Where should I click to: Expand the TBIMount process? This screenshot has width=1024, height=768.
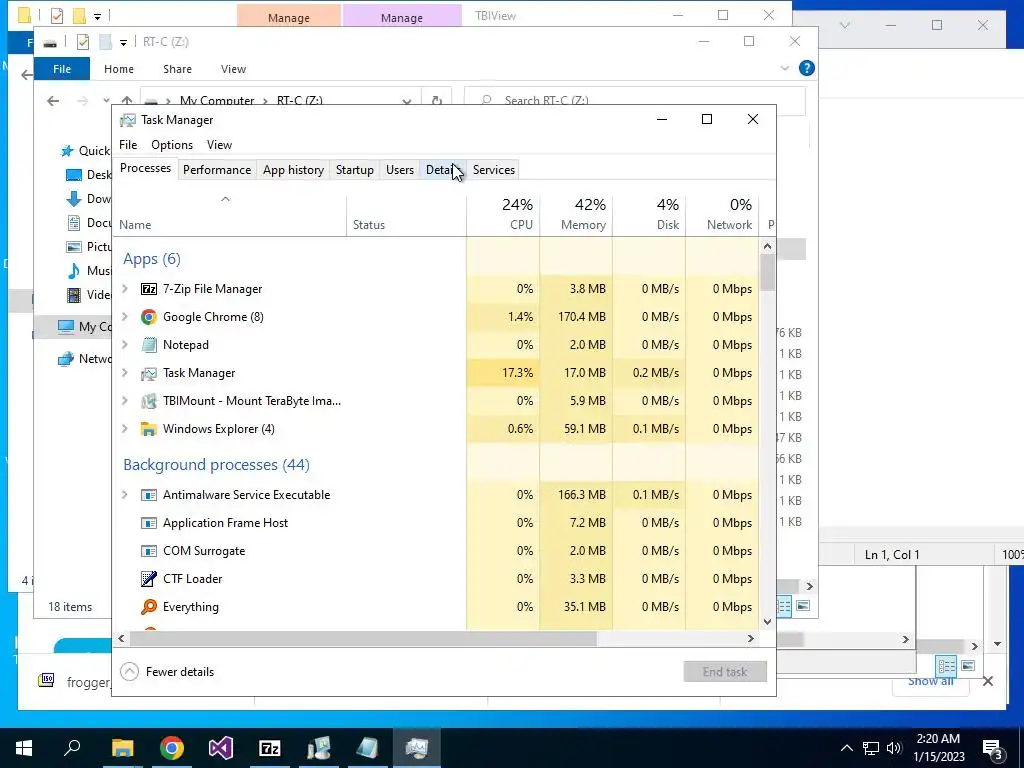tap(125, 401)
